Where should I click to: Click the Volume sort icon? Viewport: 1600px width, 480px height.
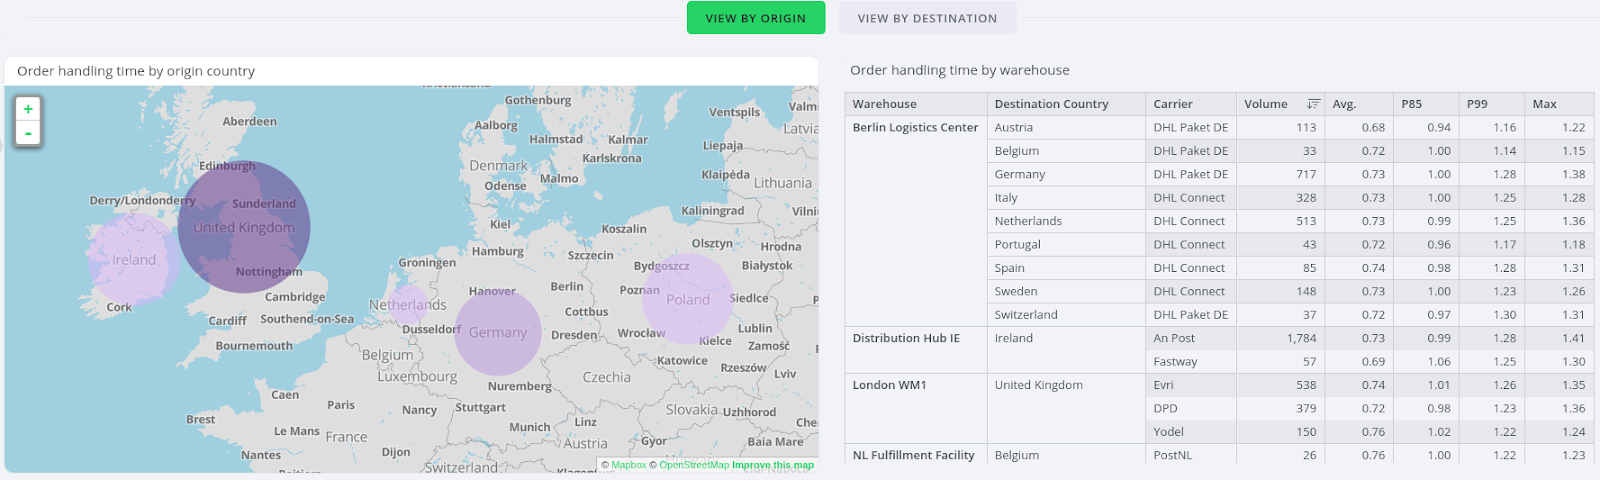click(x=1313, y=104)
